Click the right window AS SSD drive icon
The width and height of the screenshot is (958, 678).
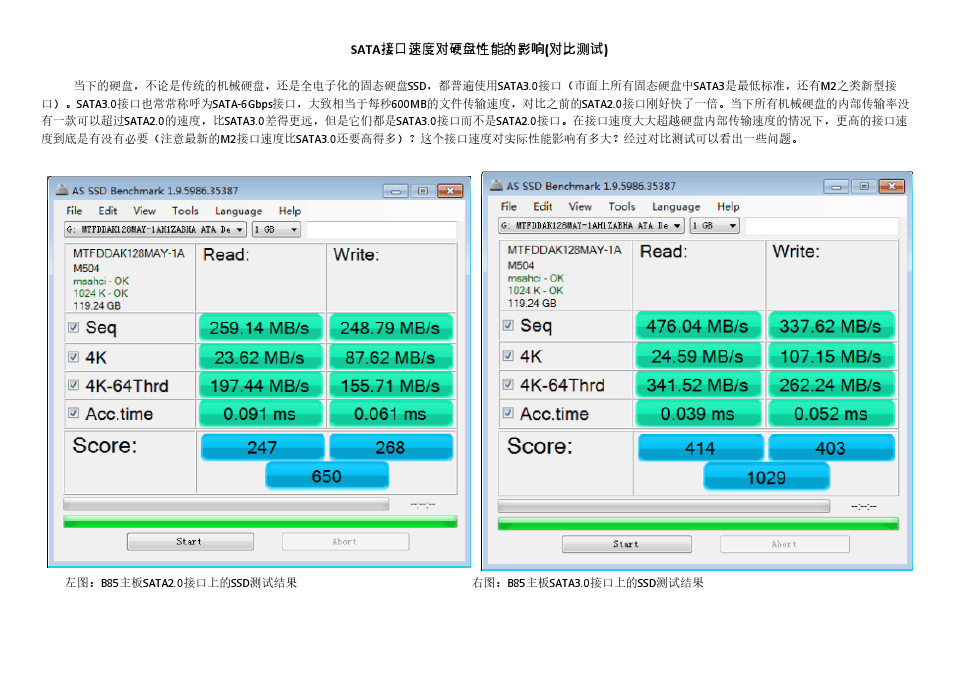point(496,184)
